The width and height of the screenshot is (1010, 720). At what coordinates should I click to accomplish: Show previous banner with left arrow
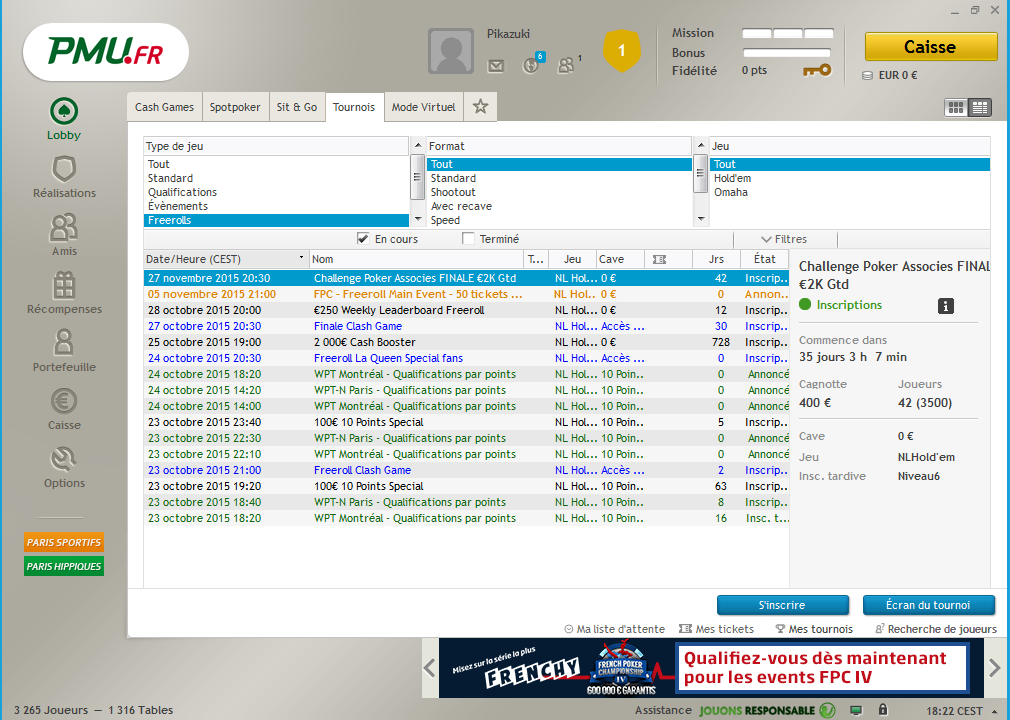430,668
